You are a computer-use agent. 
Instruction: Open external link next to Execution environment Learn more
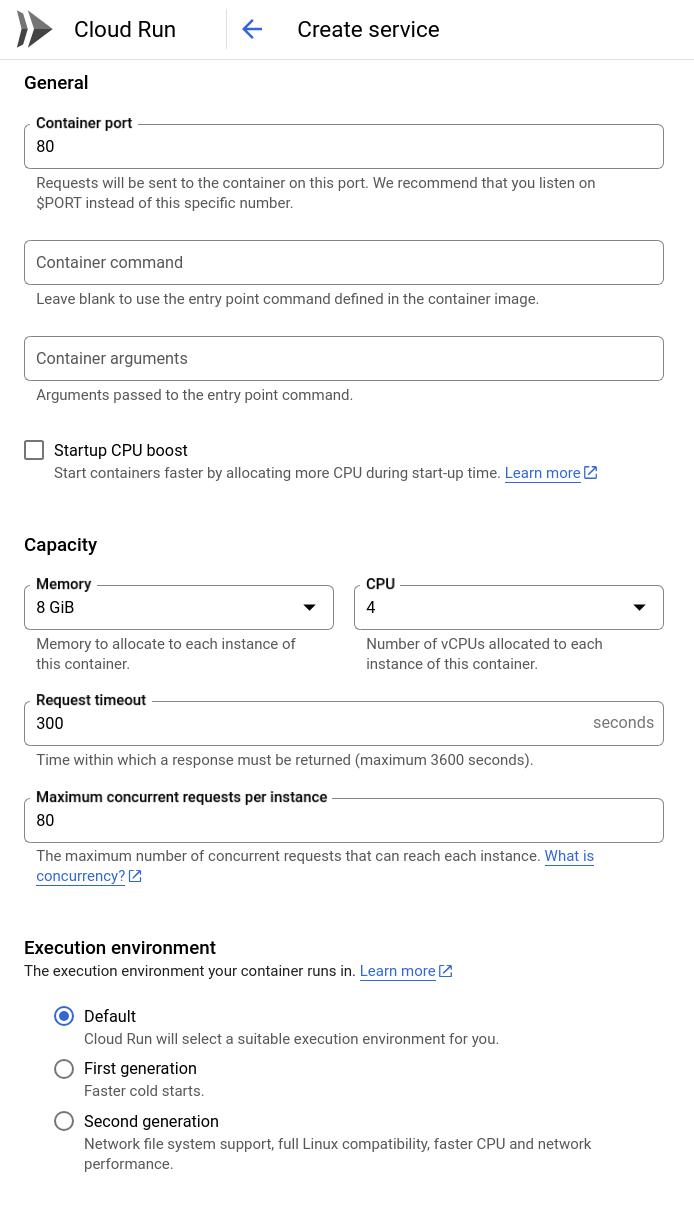click(x=444, y=970)
